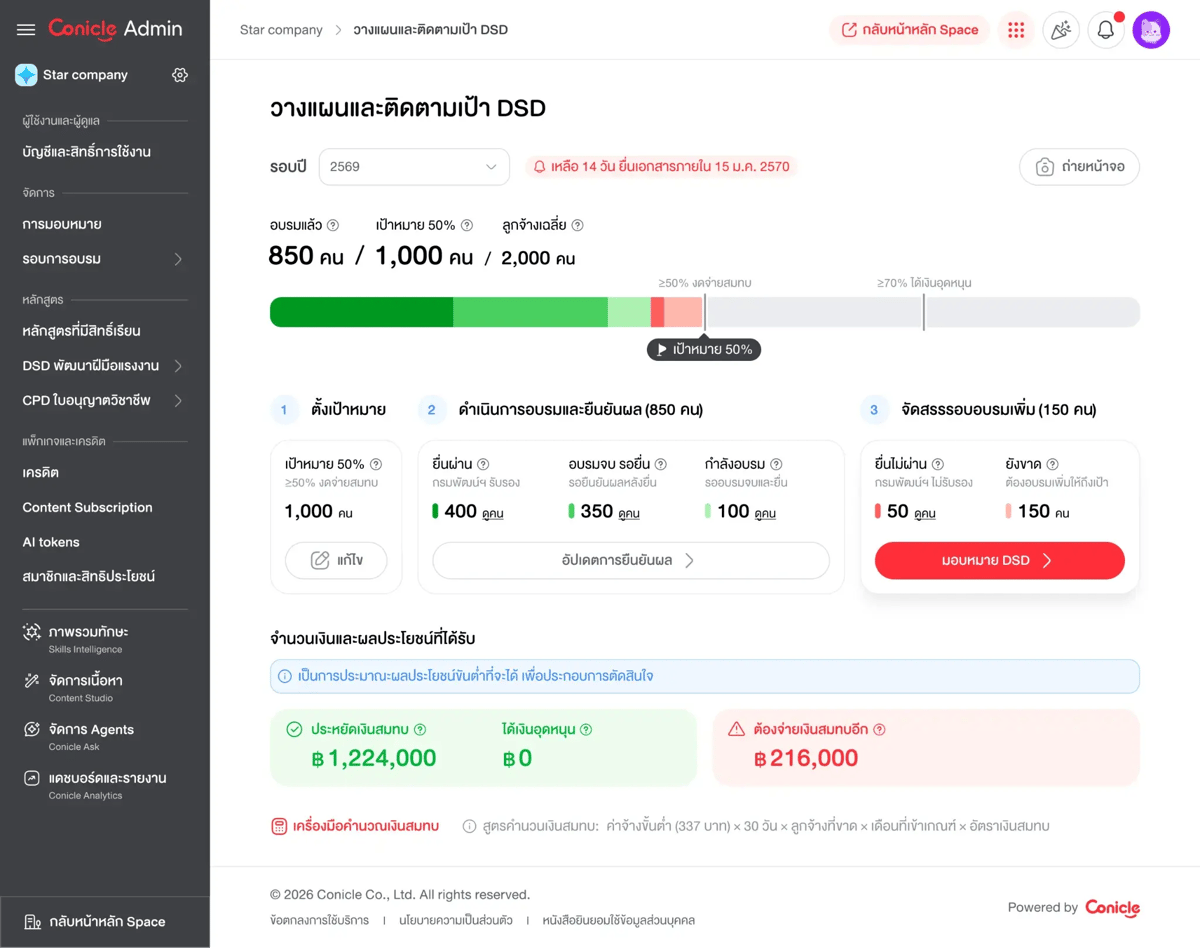Click the แดชบอร์ดและรายงาน analytics icon
This screenshot has width=1200, height=948.
(32, 778)
